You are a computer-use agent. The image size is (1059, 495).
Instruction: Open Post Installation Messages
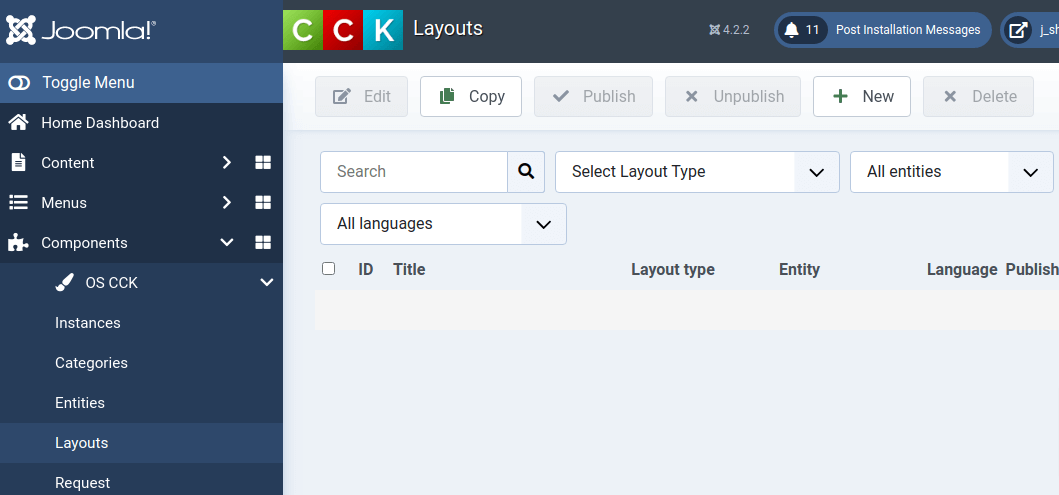click(x=883, y=30)
